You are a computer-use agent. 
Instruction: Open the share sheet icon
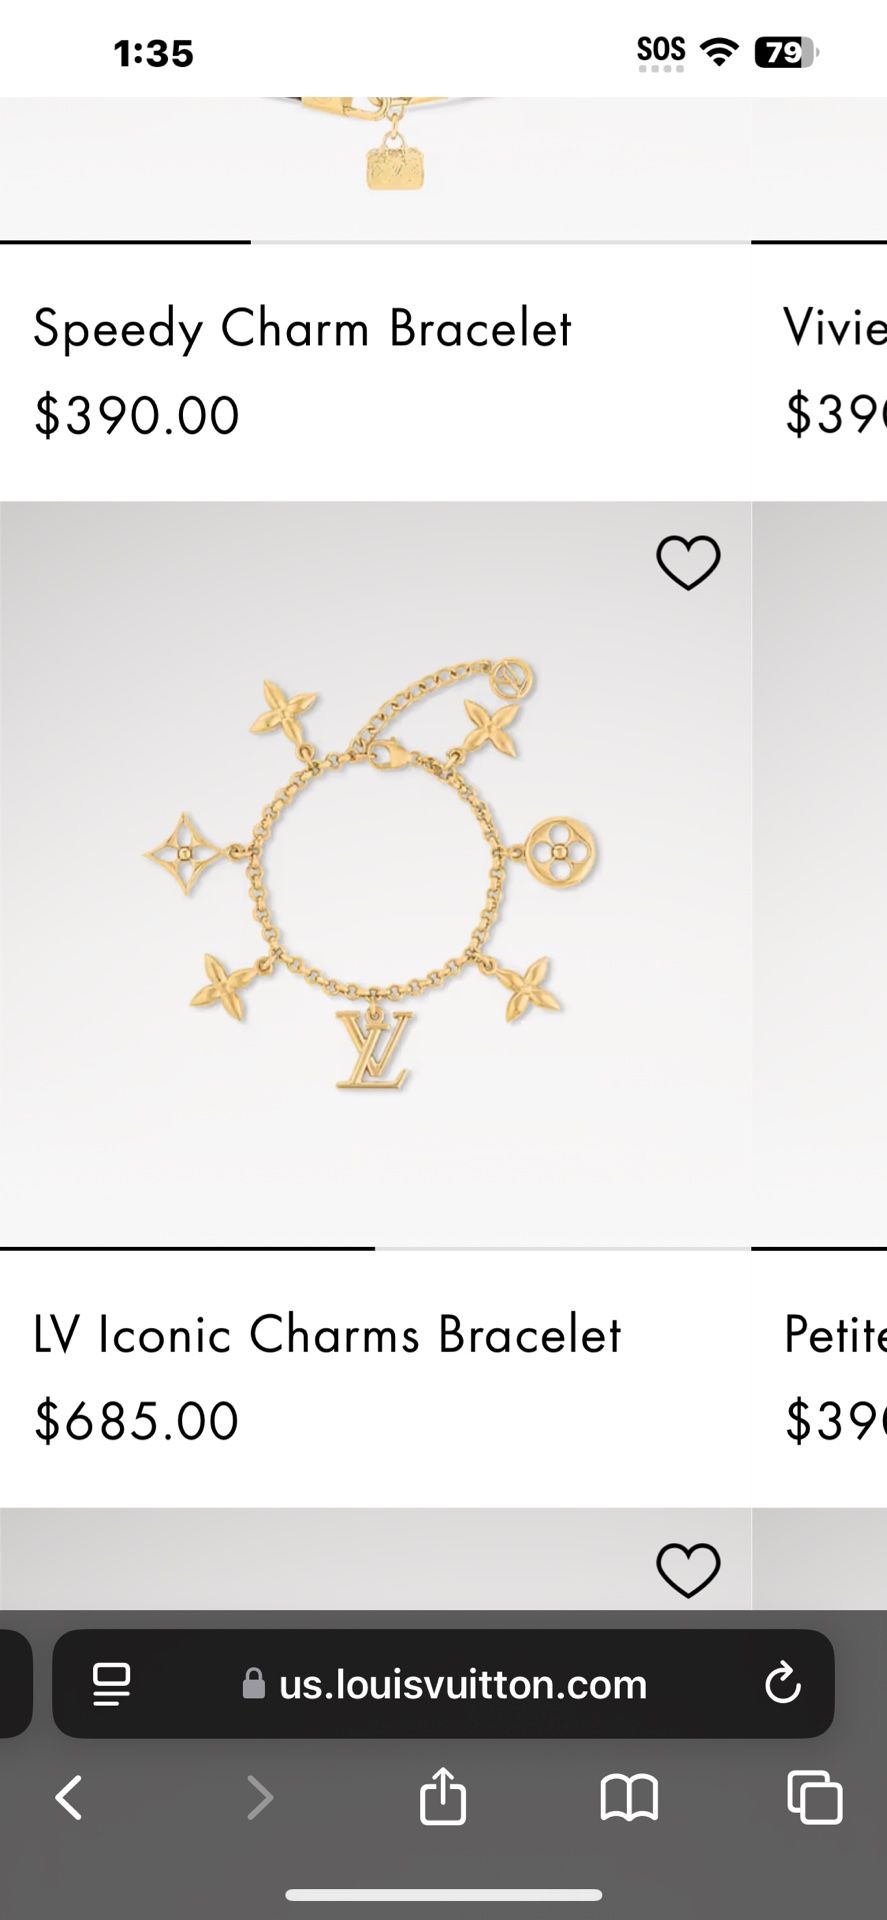(x=443, y=1795)
